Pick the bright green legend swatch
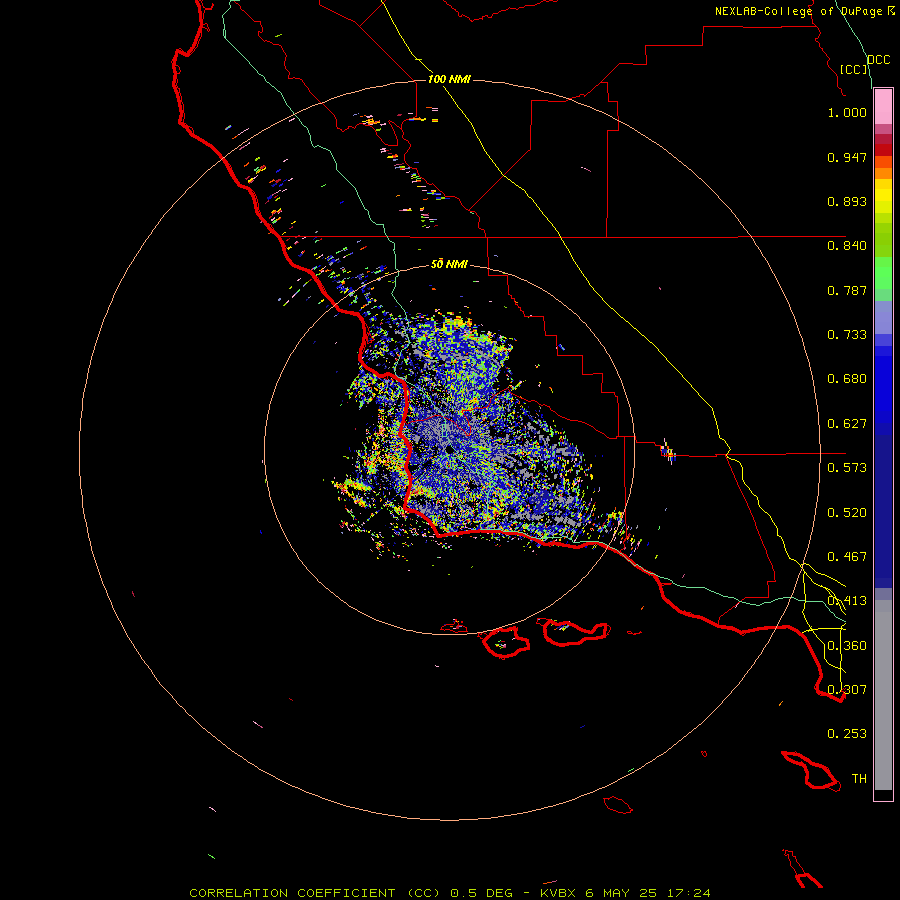 click(883, 273)
